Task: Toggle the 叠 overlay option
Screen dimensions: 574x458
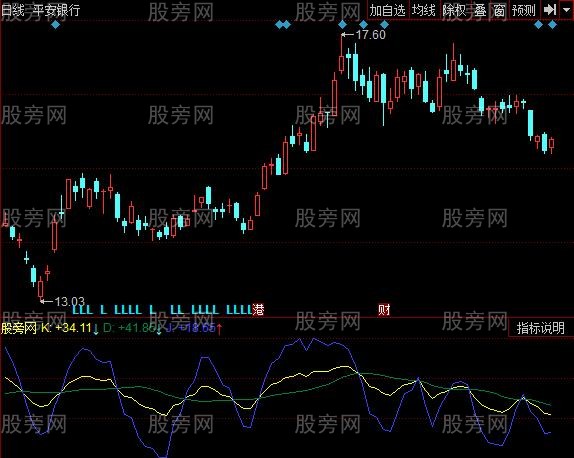Action: [480, 10]
